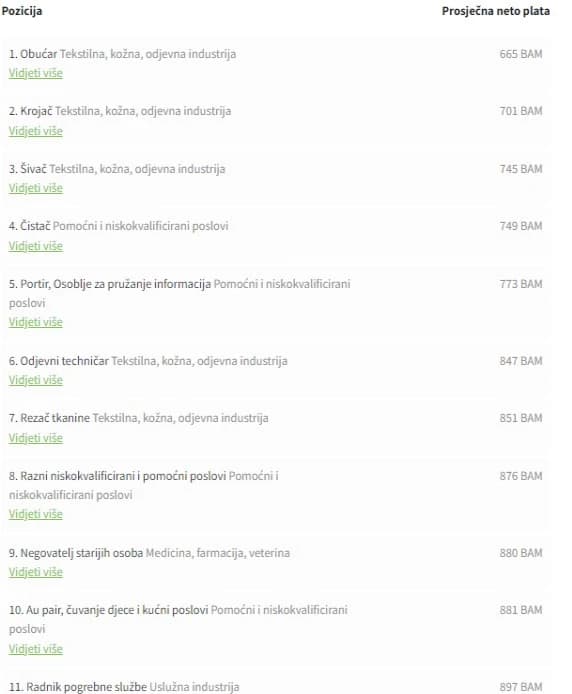Image resolution: width=572 pixels, height=694 pixels.
Task: Click Radnik pogrebne službe entry
Action: [x=86, y=687]
